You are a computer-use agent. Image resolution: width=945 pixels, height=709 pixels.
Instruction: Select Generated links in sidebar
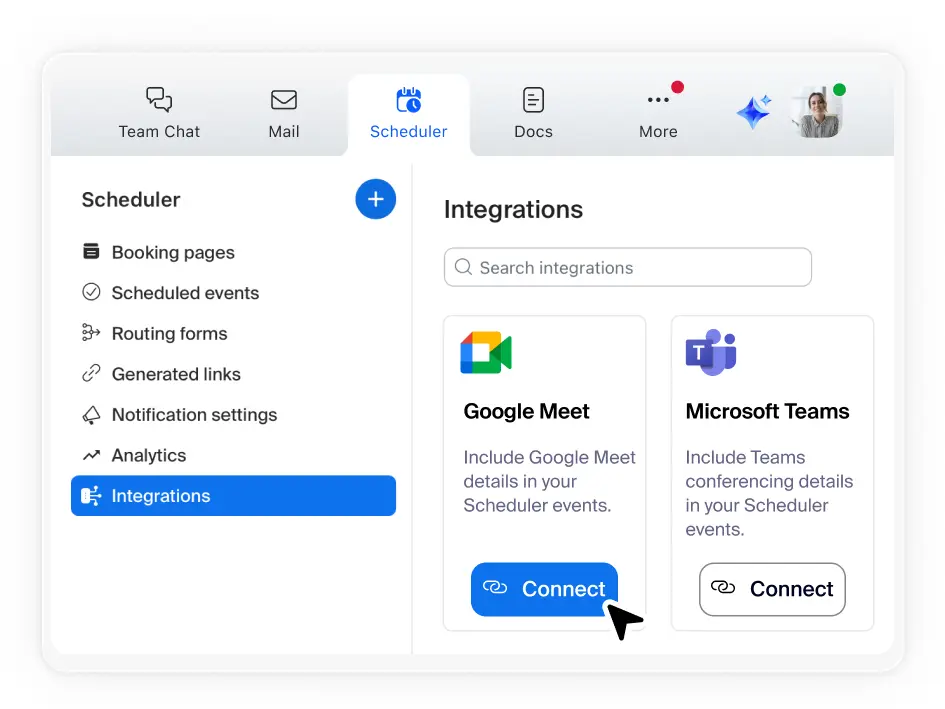[176, 374]
